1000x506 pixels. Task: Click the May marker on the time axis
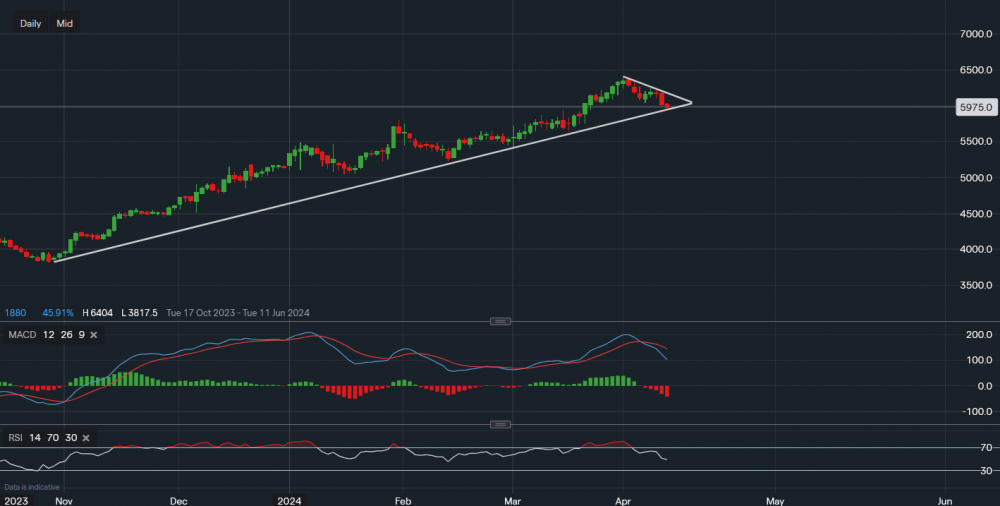pos(776,499)
